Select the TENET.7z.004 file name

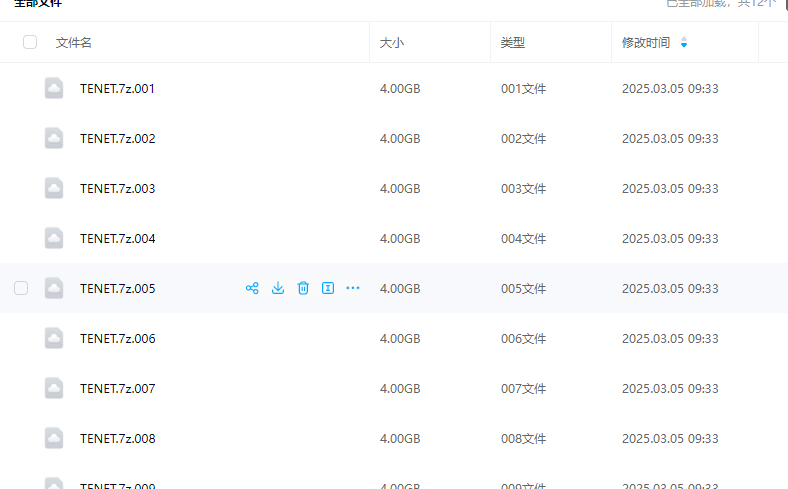pos(117,238)
